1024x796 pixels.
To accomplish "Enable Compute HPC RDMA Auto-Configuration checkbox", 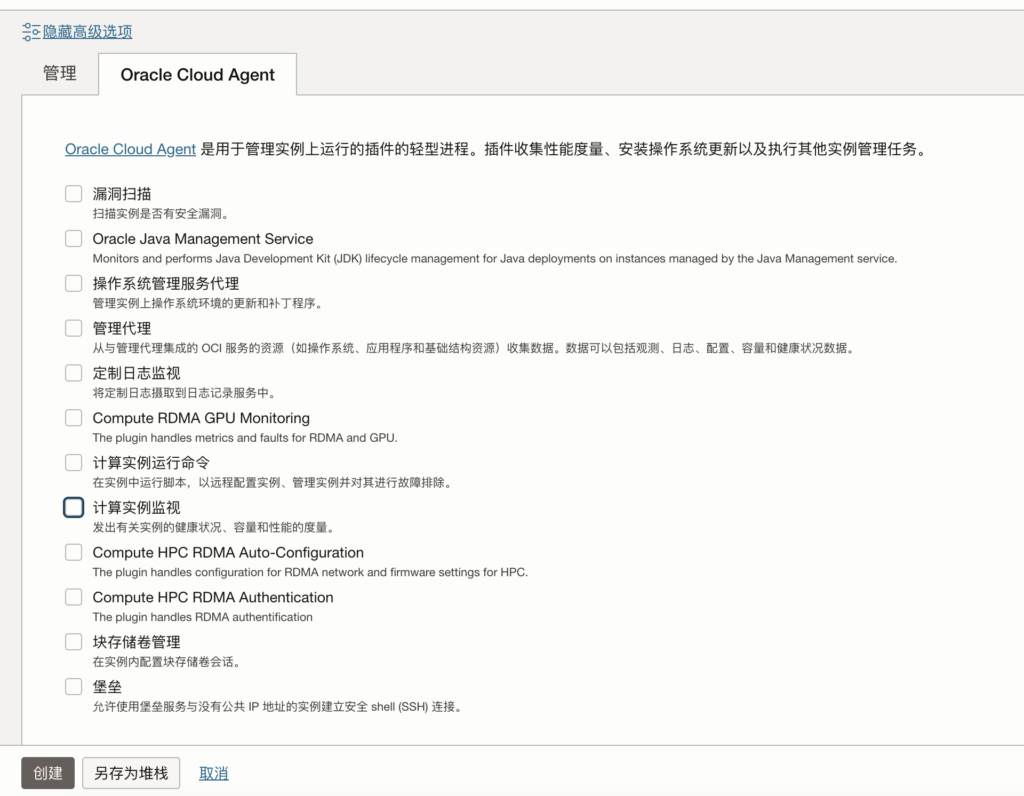I will 74,552.
